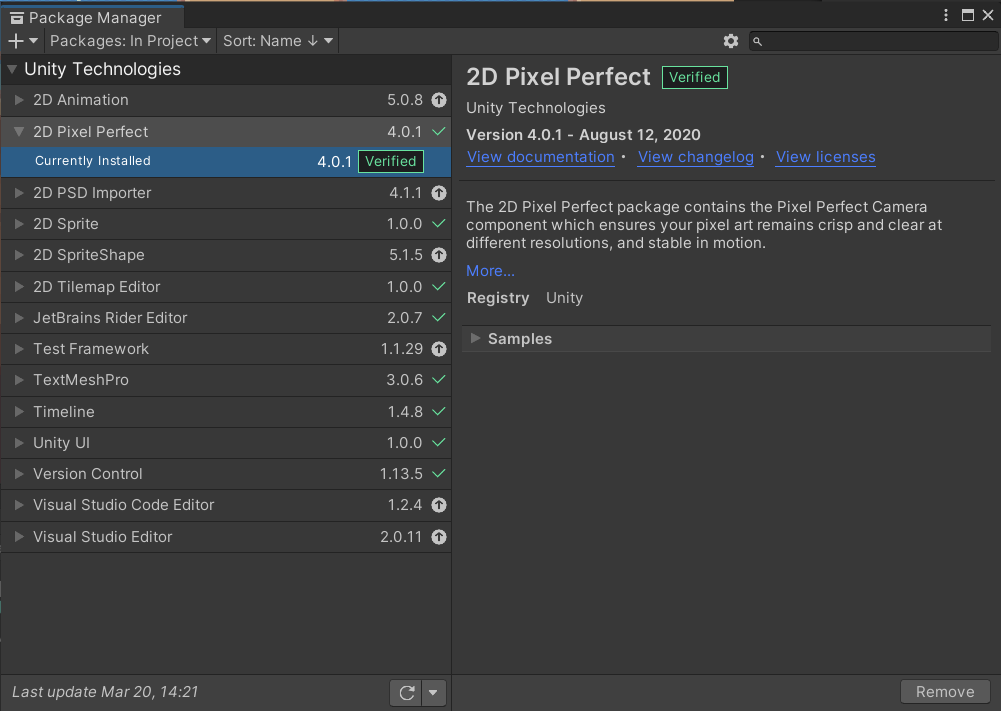Click the installed checkmark for TextMeshPro

(439, 379)
